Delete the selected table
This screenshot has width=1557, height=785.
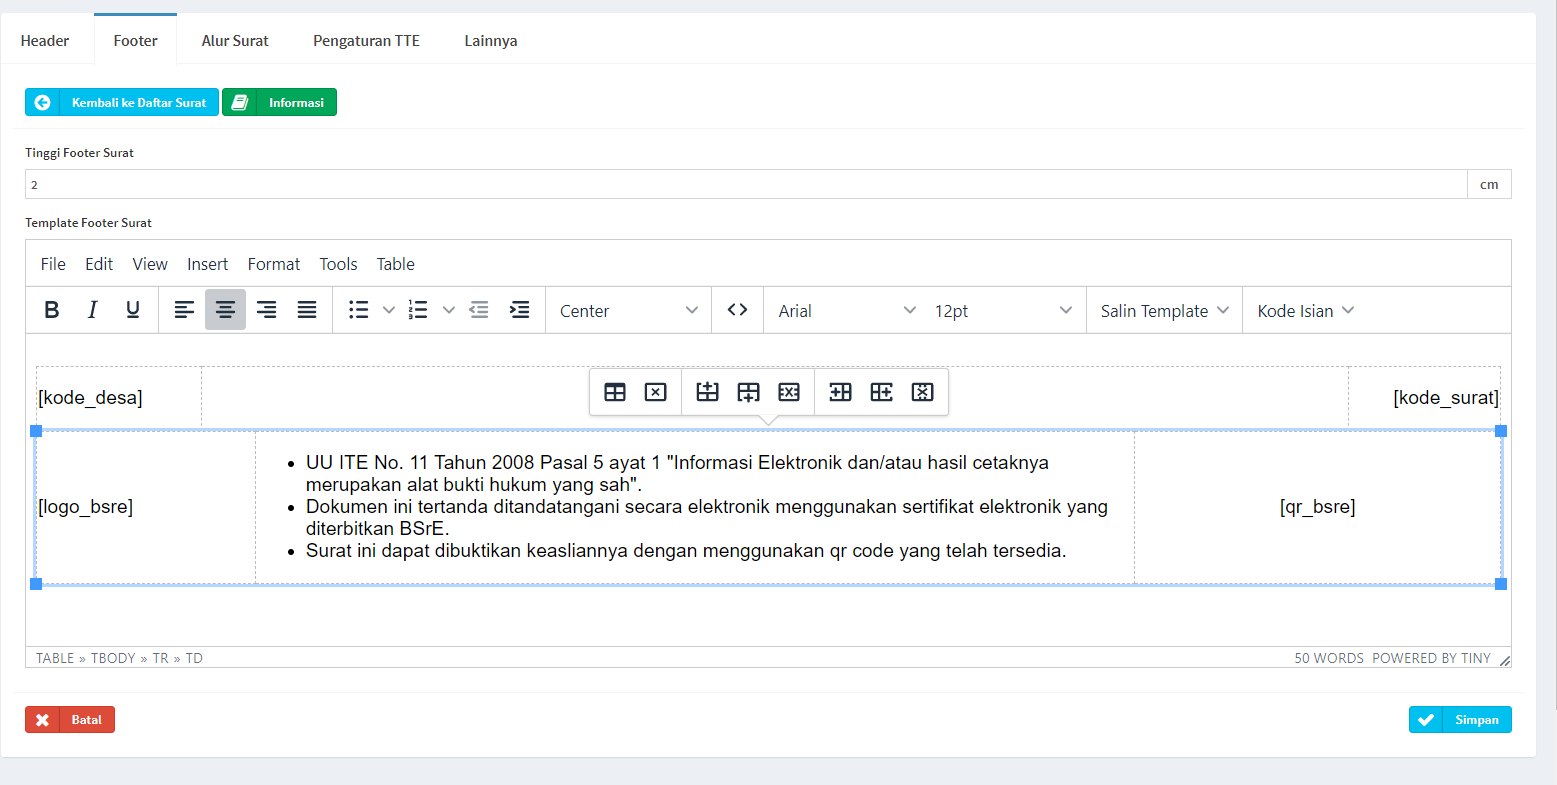pos(655,391)
